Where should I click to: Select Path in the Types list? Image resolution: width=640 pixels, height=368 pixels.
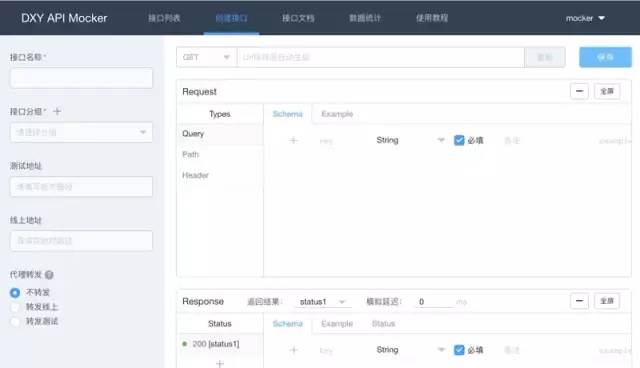[x=220, y=155]
